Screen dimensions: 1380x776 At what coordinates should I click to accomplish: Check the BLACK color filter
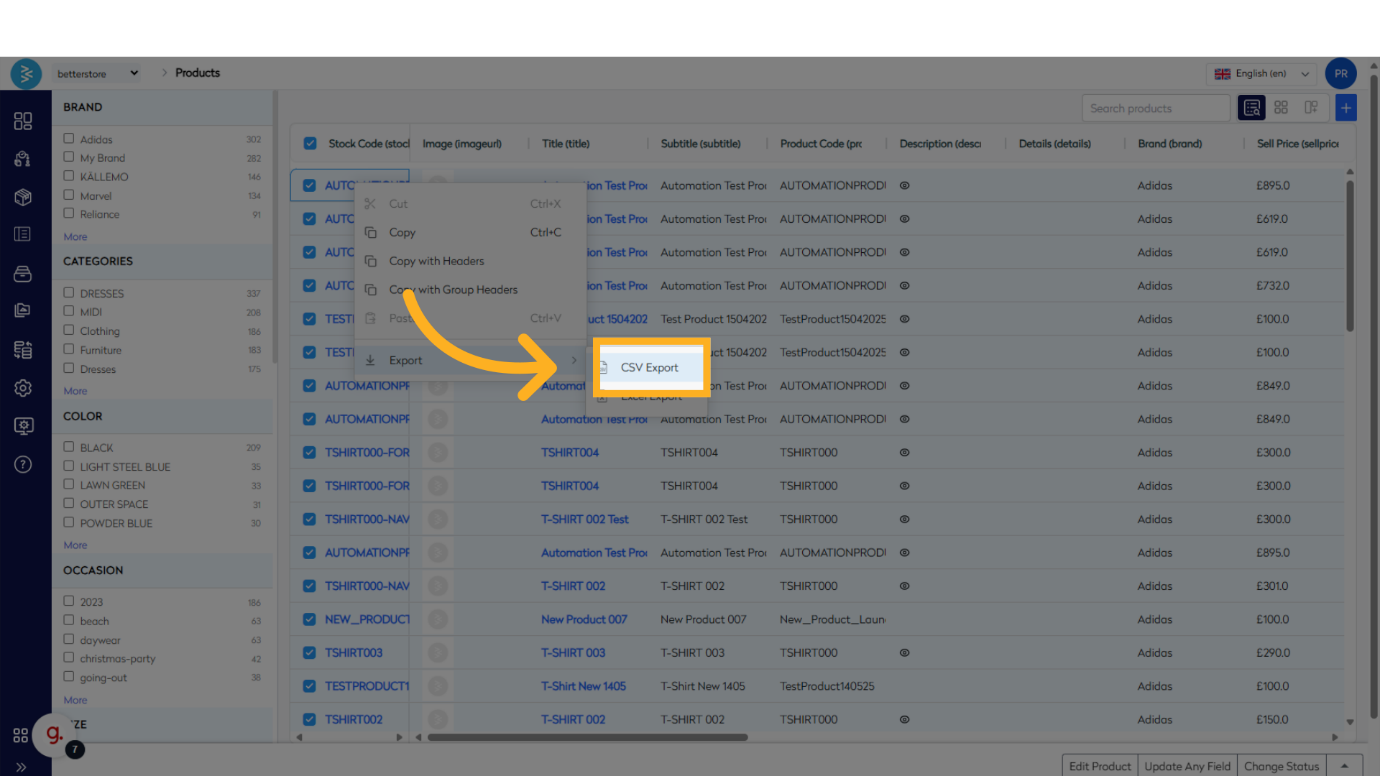(x=69, y=447)
